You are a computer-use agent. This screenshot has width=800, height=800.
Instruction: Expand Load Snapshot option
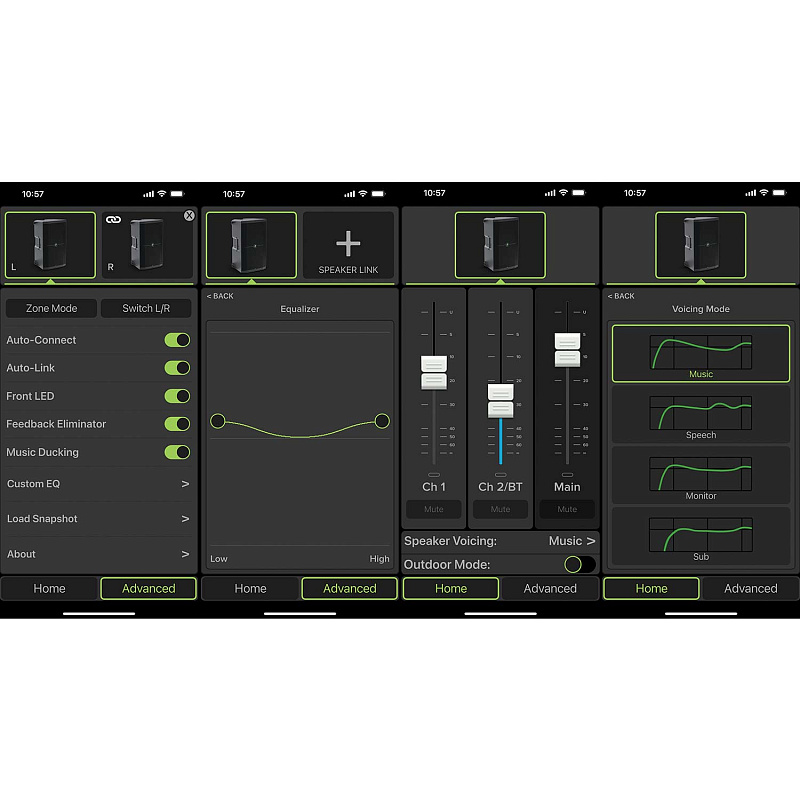(185, 519)
